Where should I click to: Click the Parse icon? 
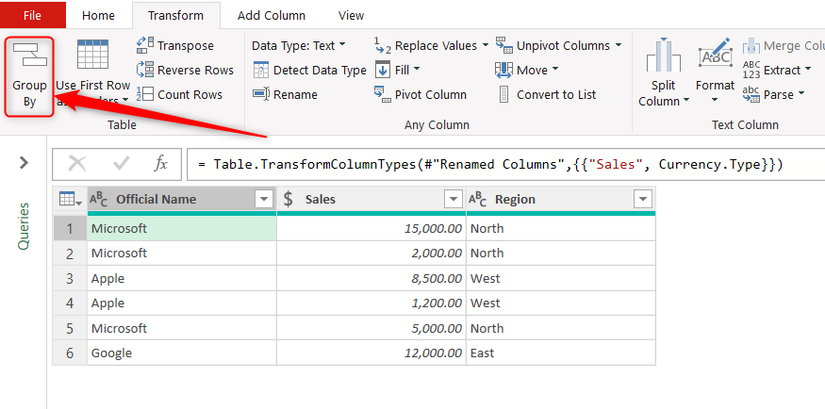point(751,95)
